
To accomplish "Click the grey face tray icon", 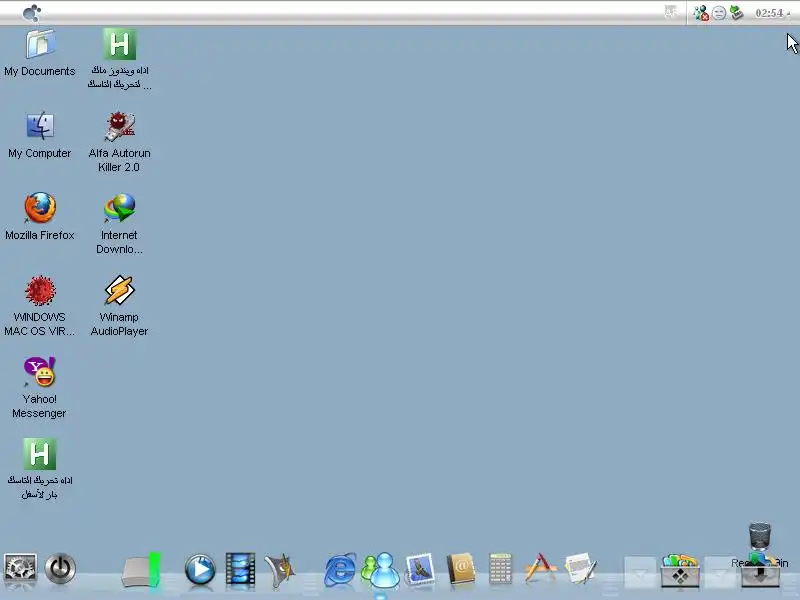I will 719,13.
